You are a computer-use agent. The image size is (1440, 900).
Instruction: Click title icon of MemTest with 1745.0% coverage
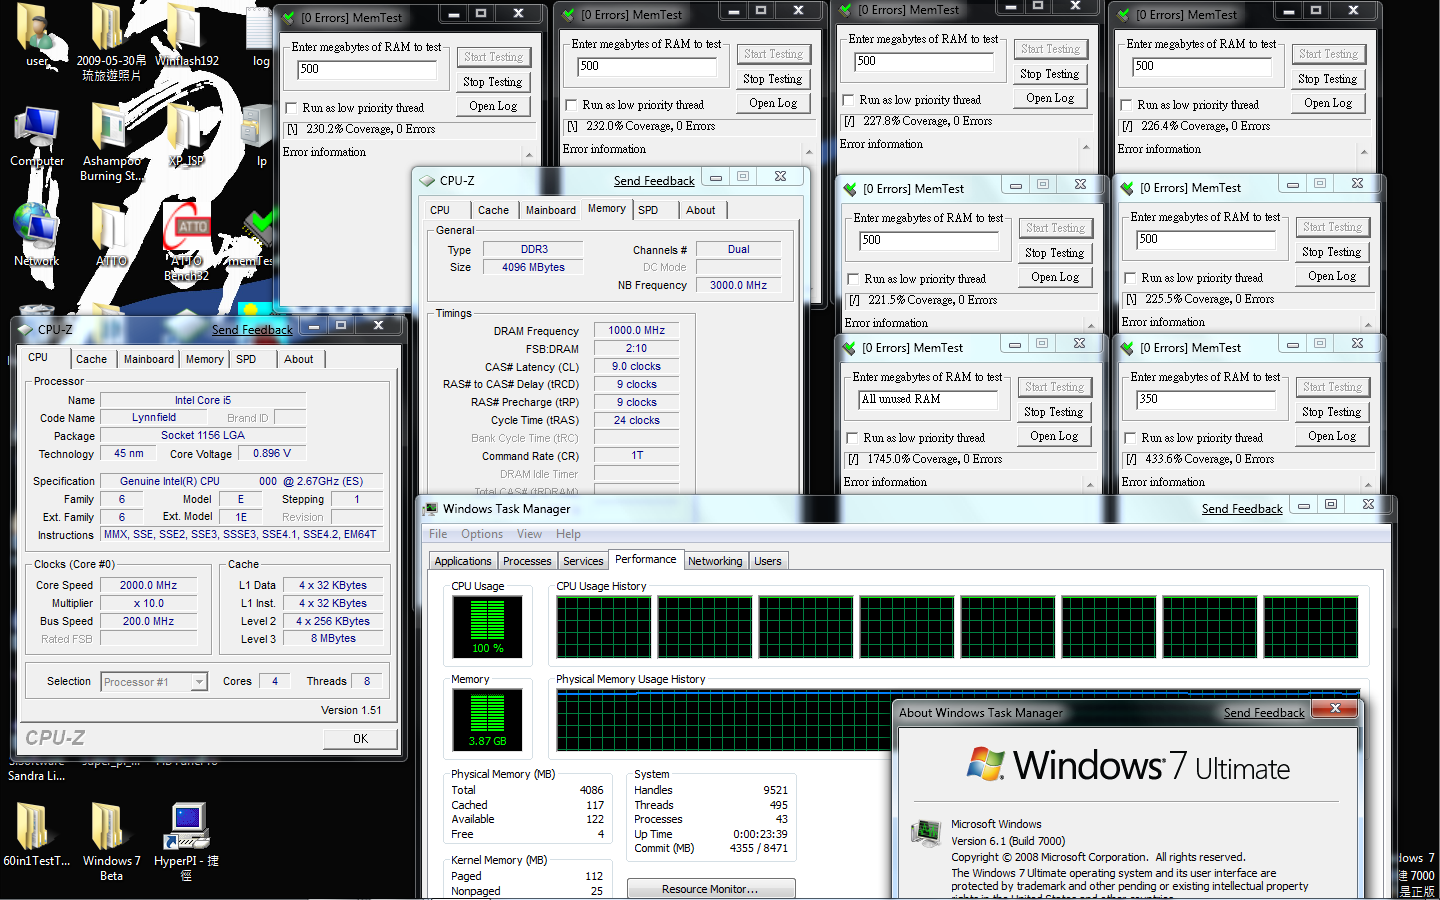coord(850,348)
